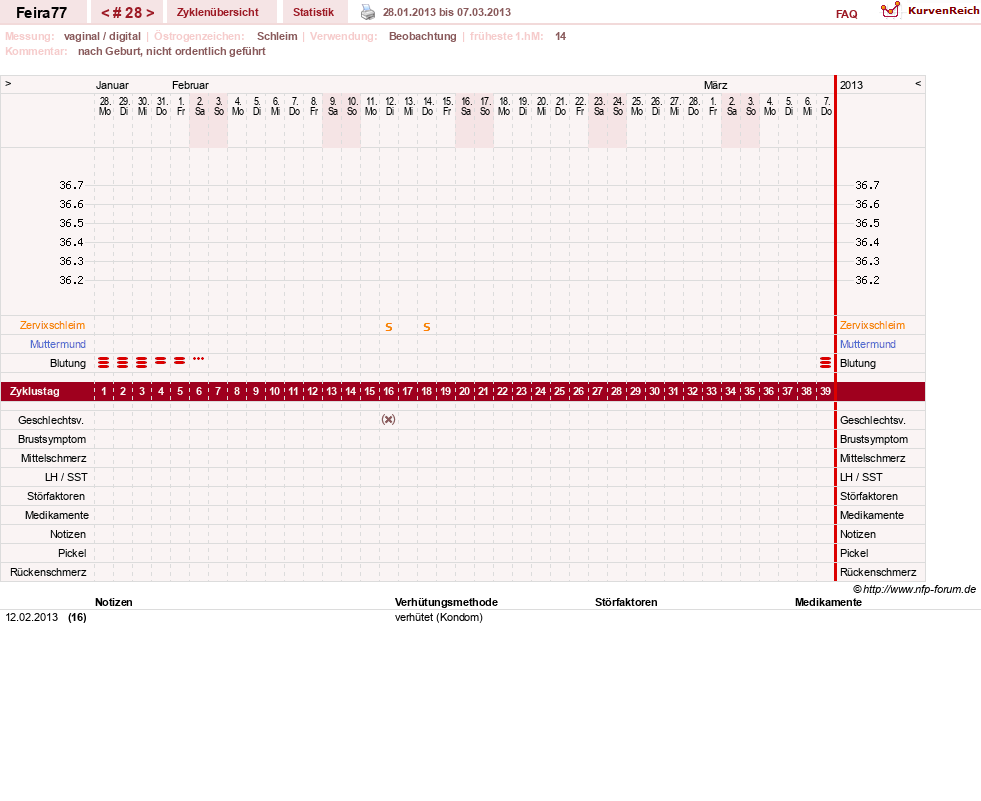This screenshot has width=981, height=801.
Task: Click the Feira77 username heading
Action: pyautogui.click(x=41, y=13)
